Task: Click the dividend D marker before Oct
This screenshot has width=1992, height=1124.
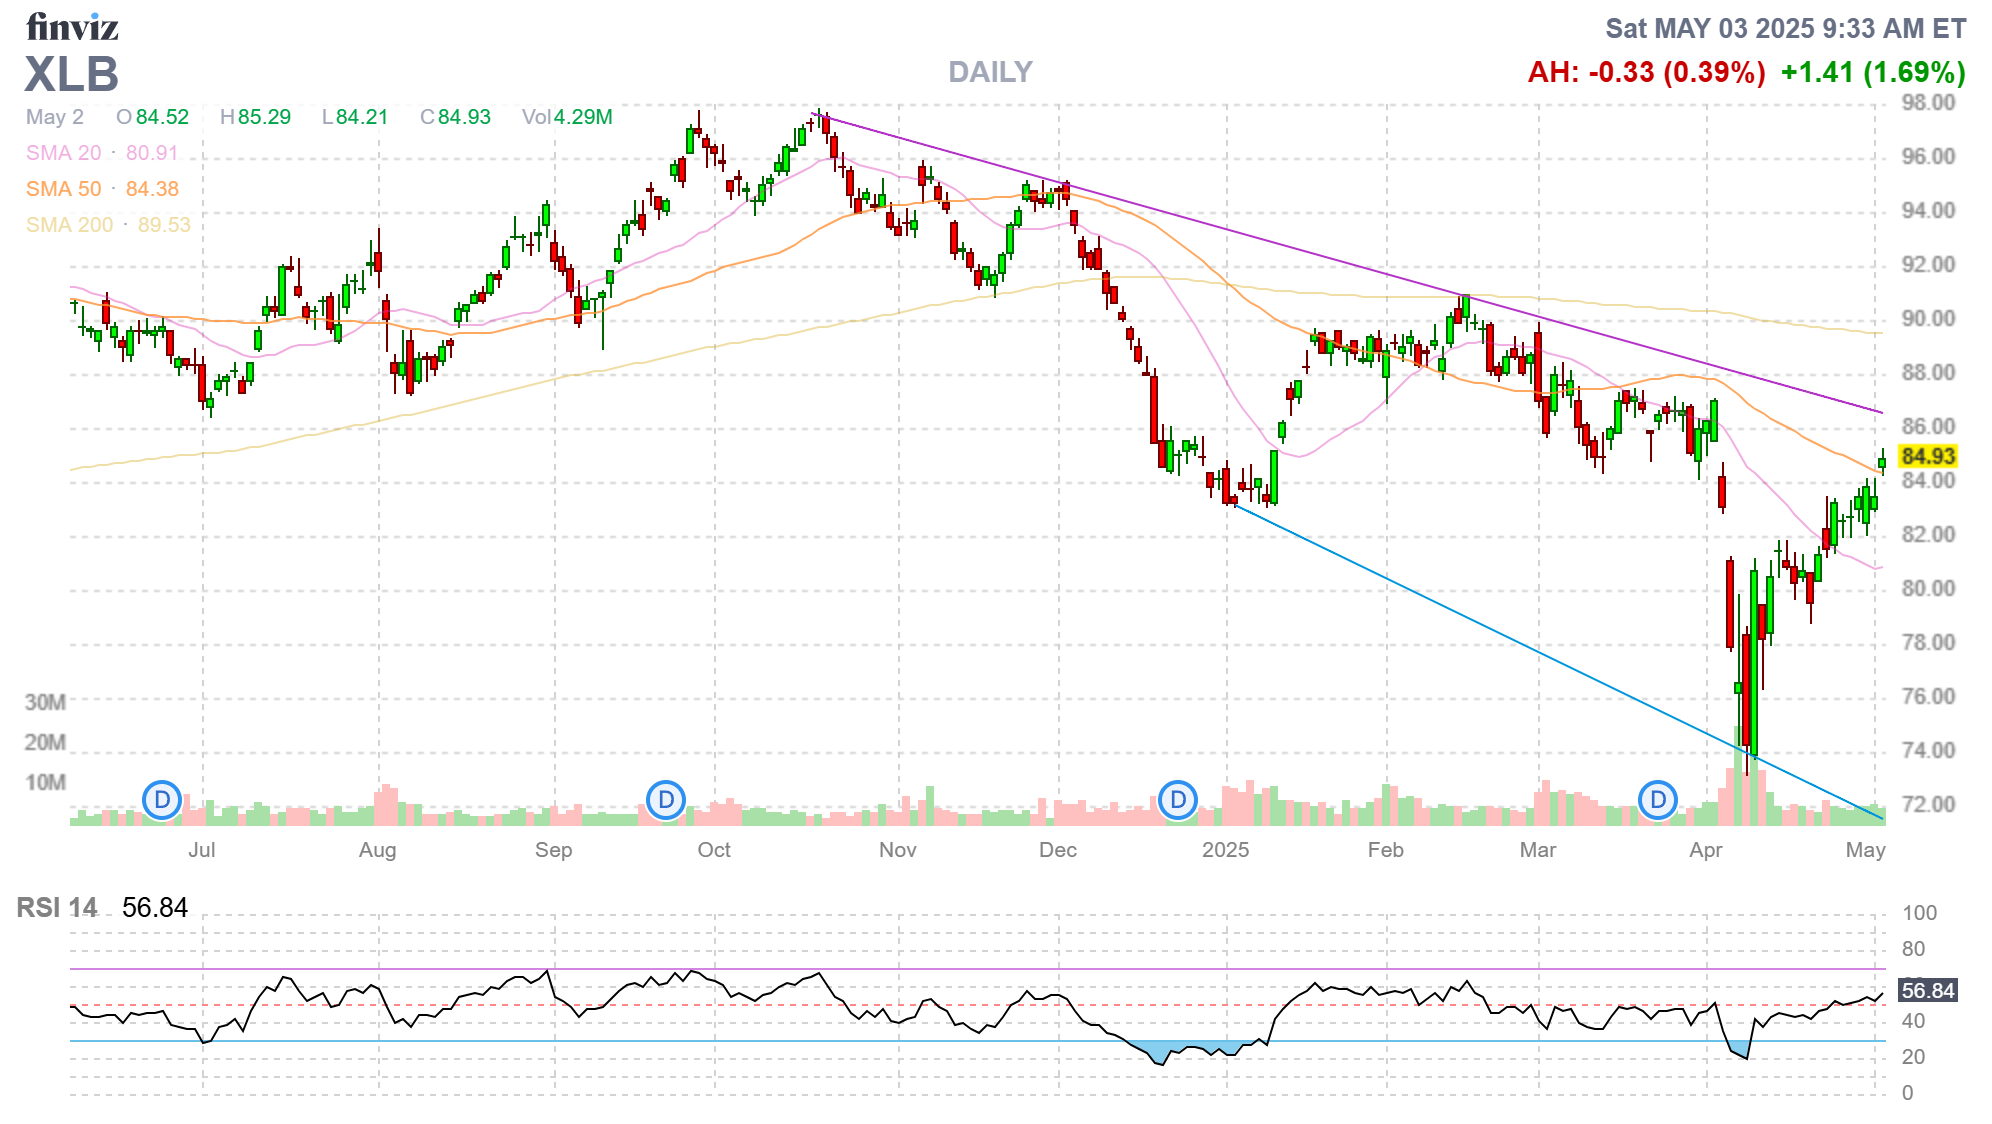Action: [x=666, y=800]
